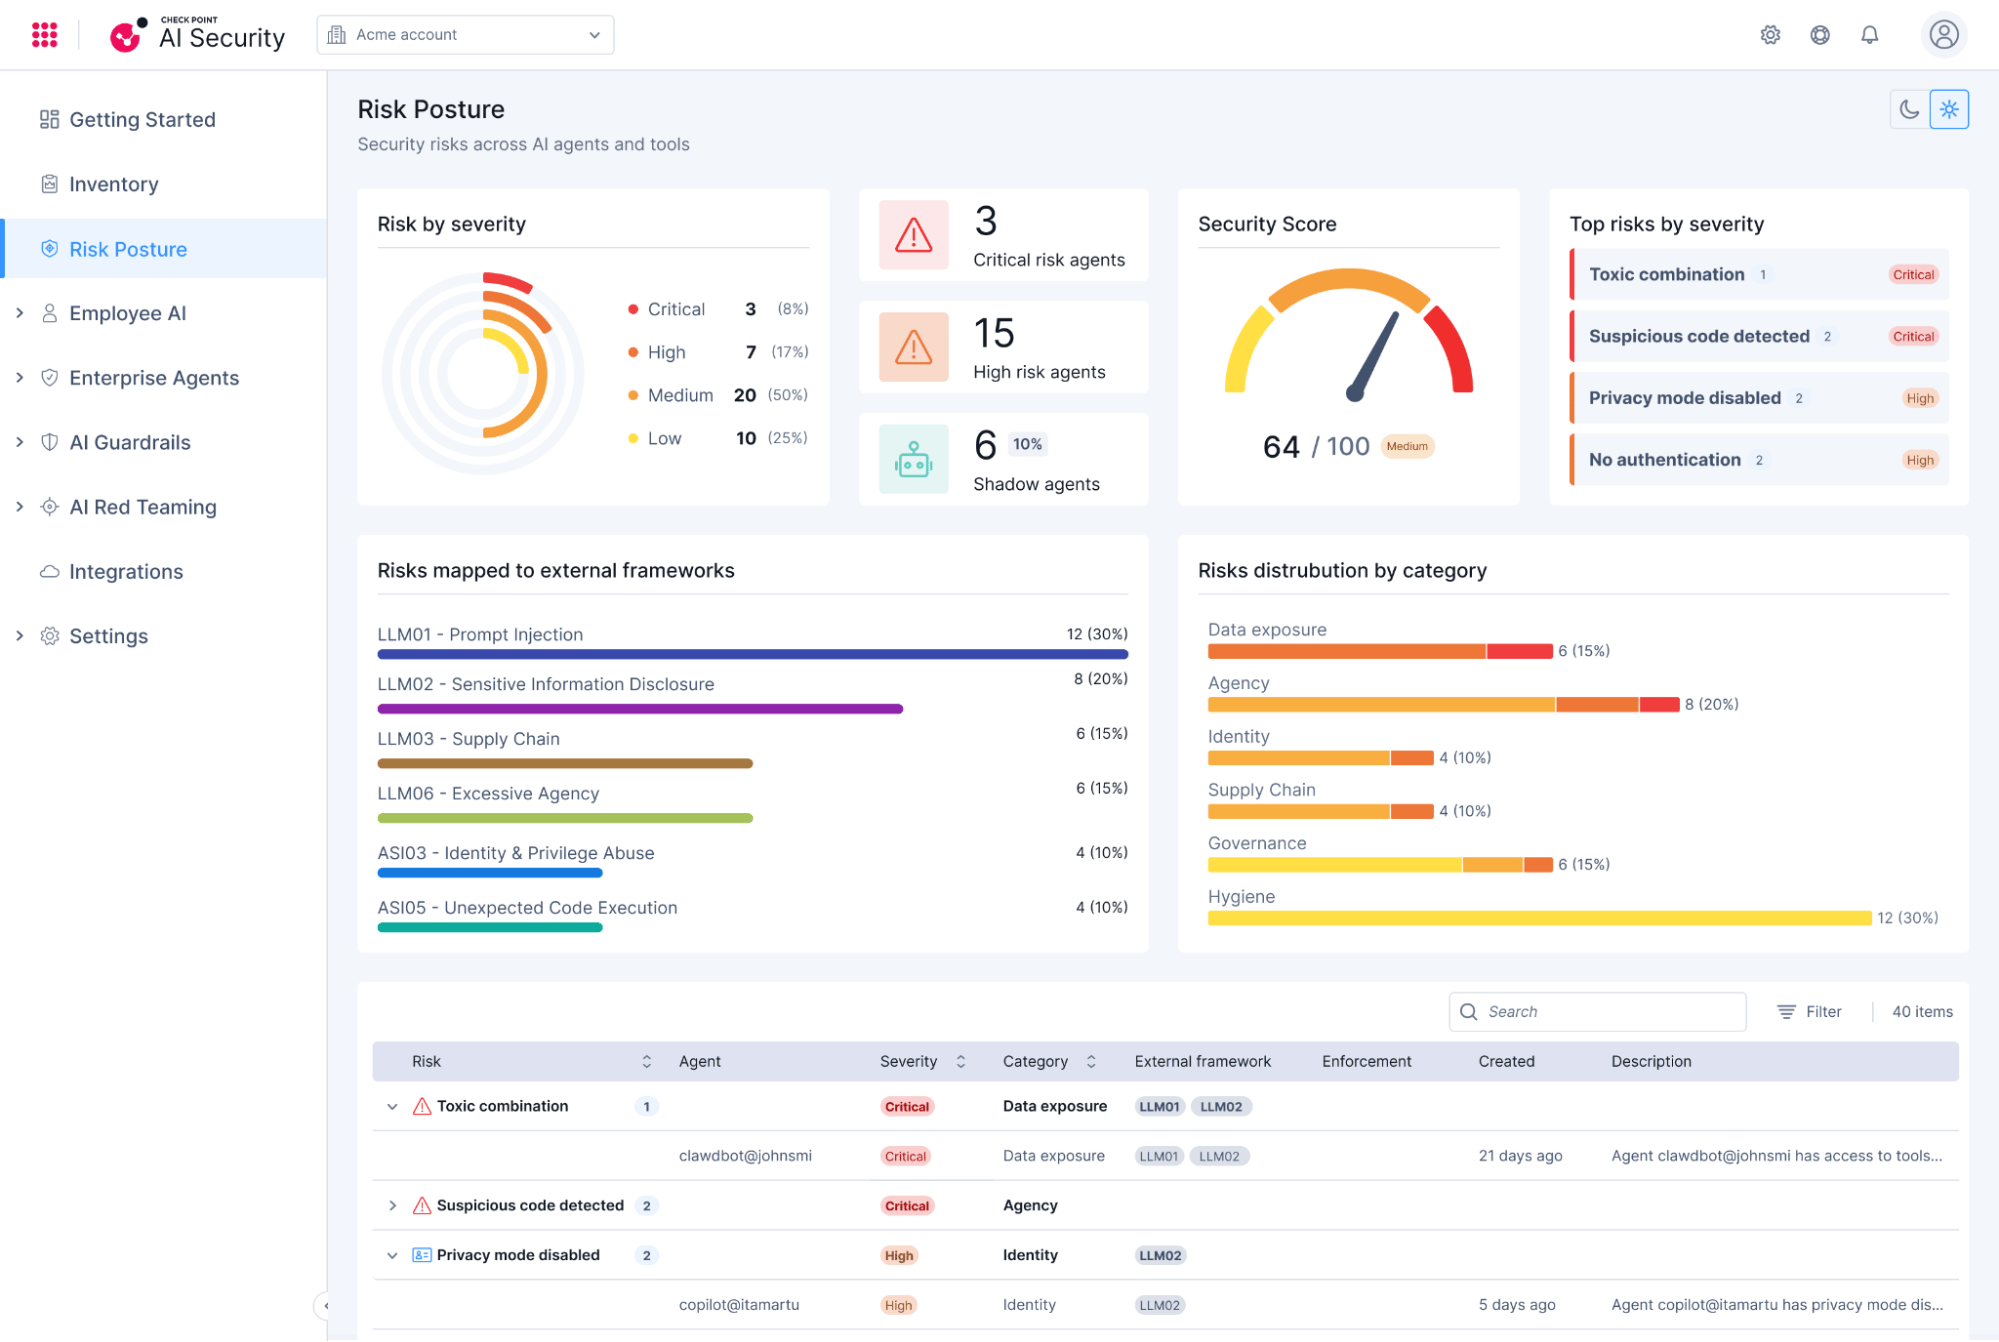Click the search magnifier icon
Screen dimensions: 1999x1342
[x=1468, y=1012]
